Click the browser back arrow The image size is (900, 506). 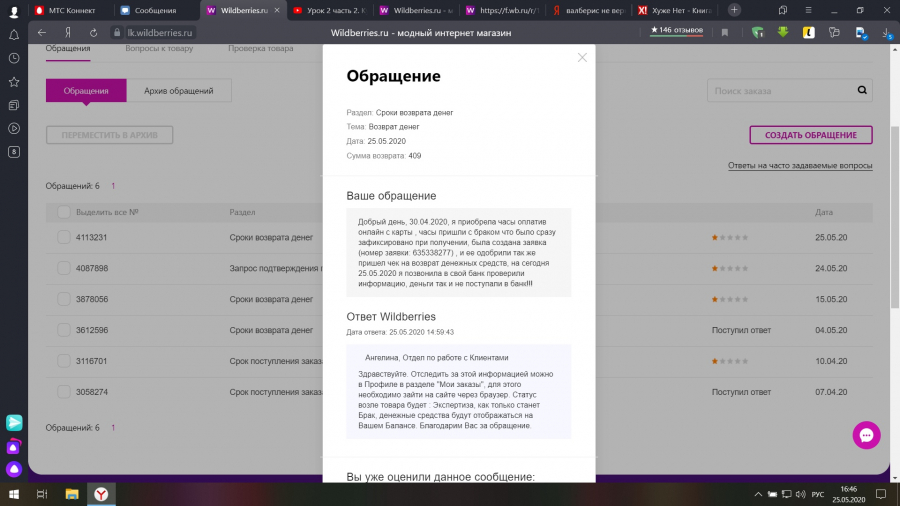point(42,32)
